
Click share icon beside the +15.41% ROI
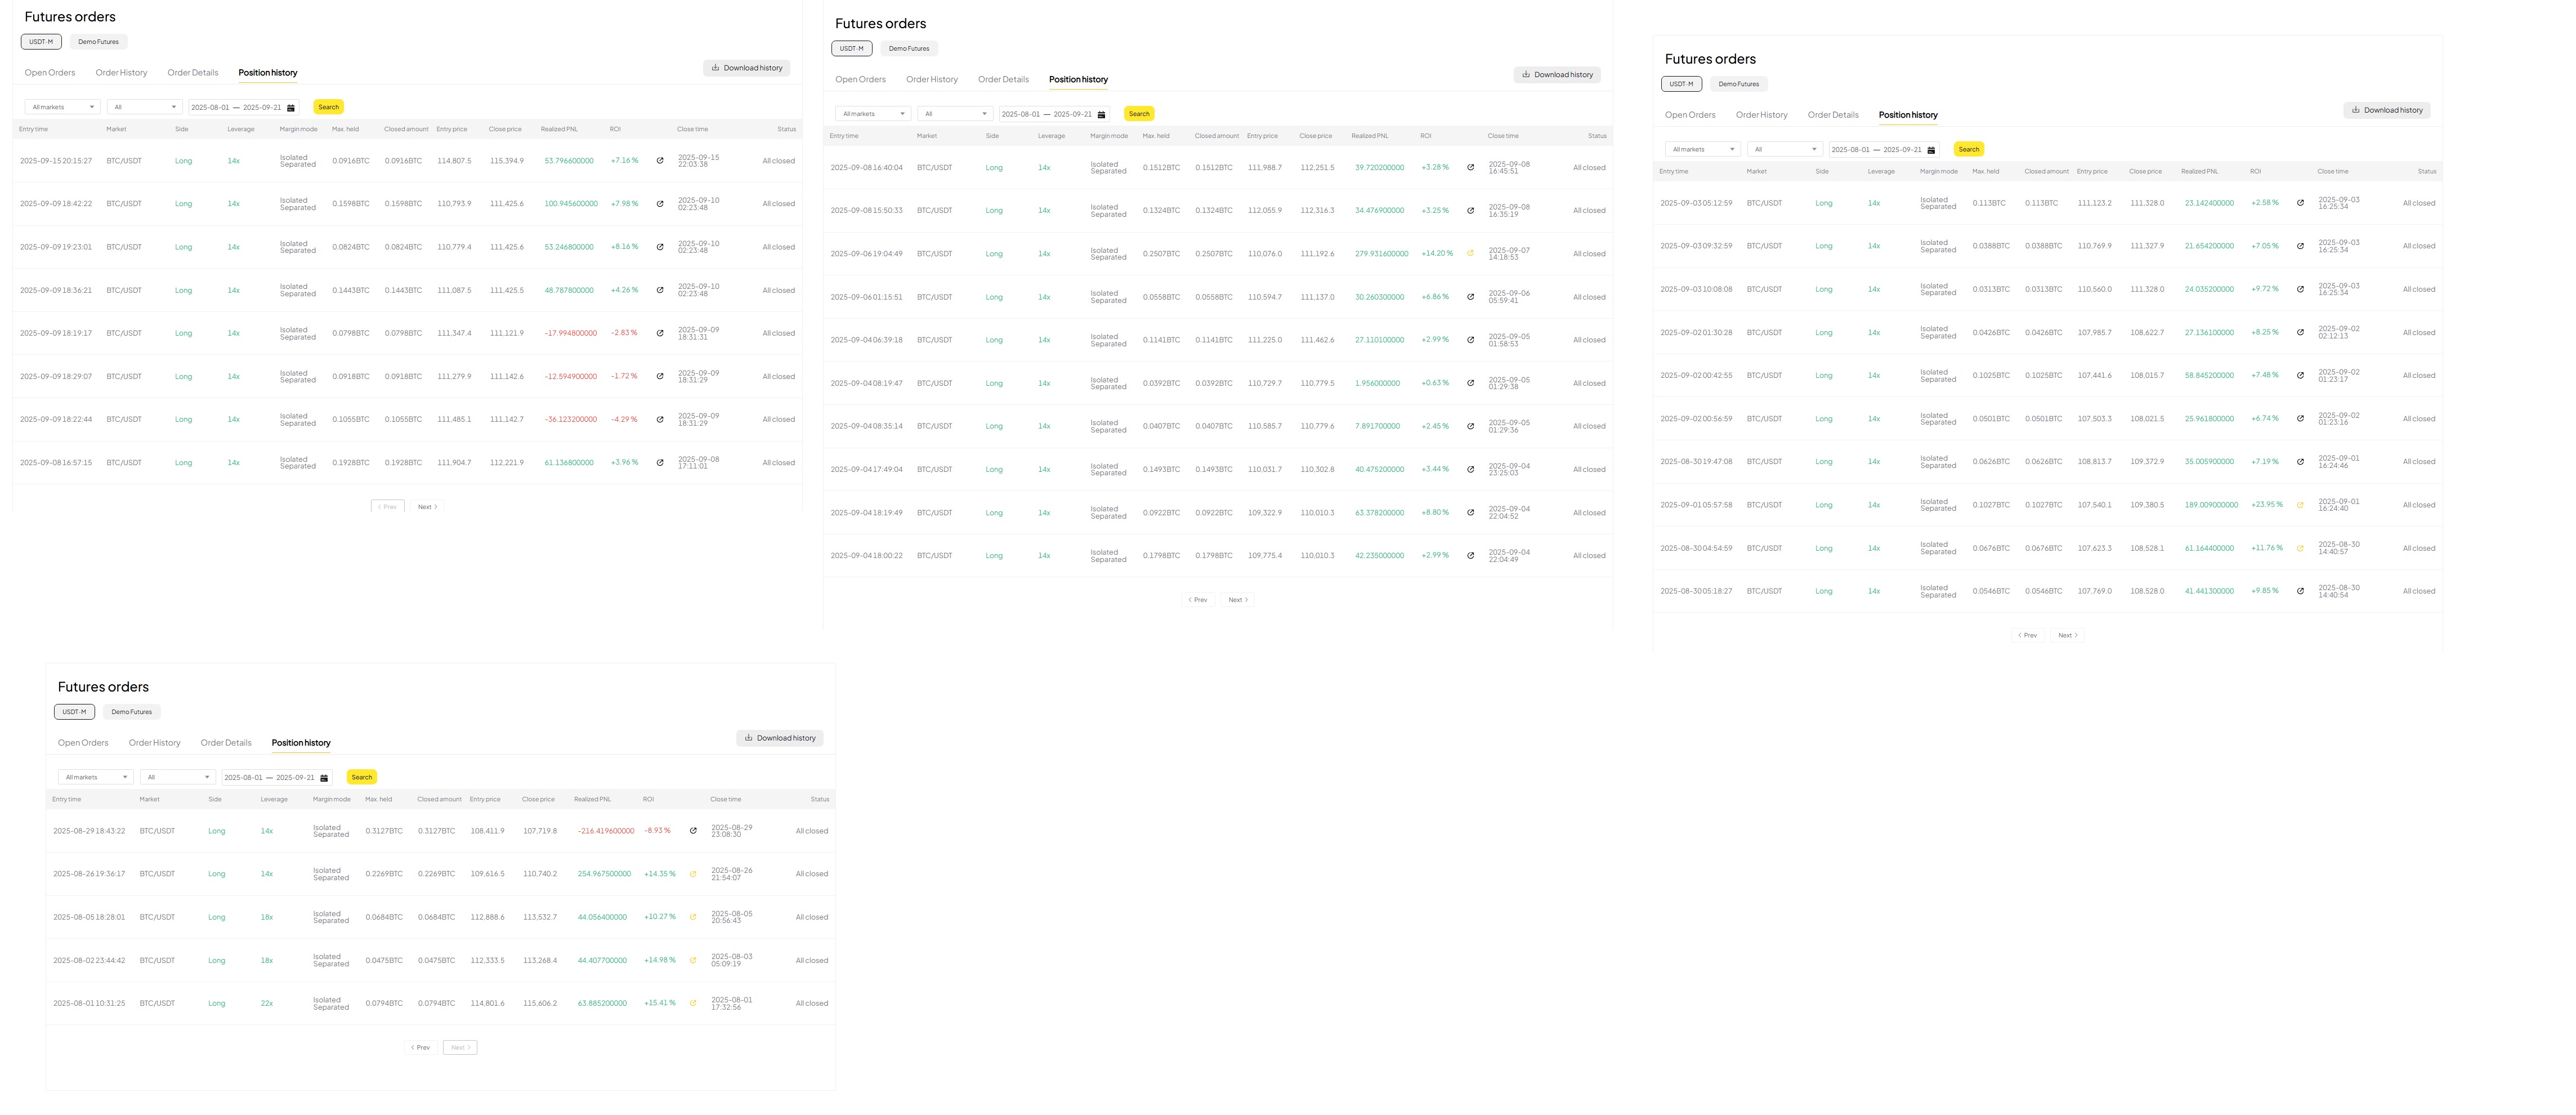[x=693, y=1003]
